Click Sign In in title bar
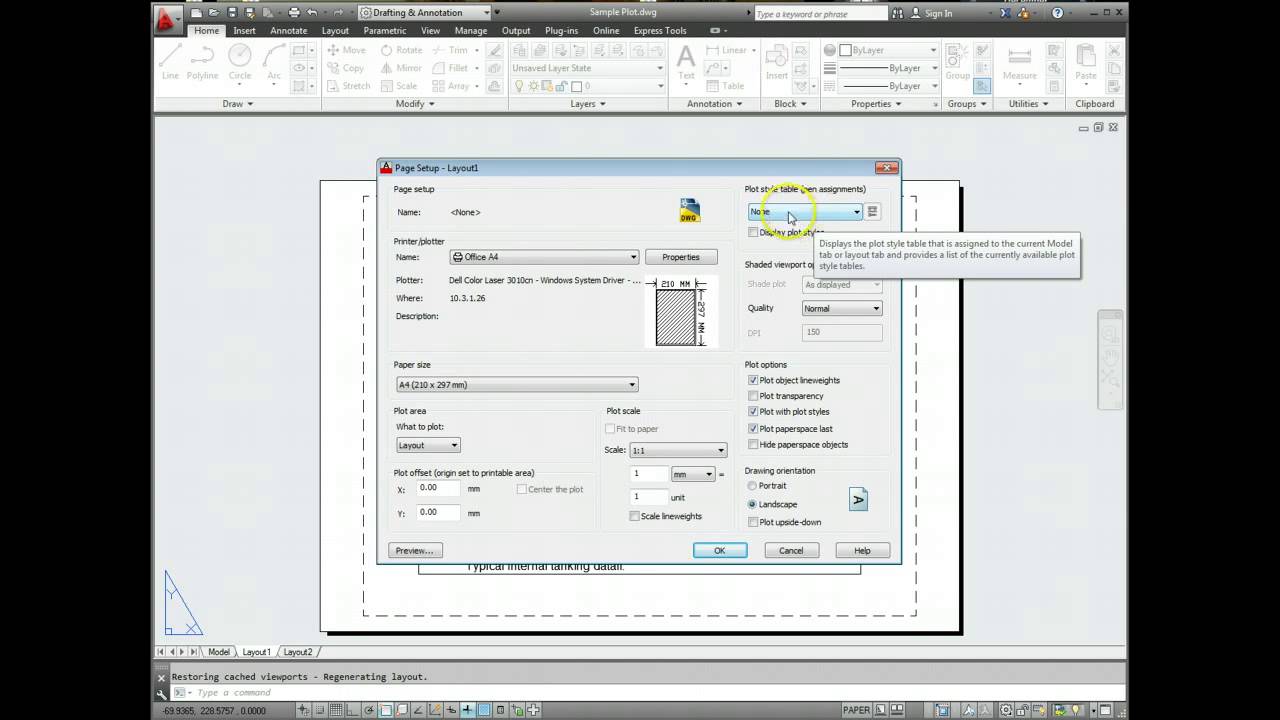1280x720 pixels. 931,13
